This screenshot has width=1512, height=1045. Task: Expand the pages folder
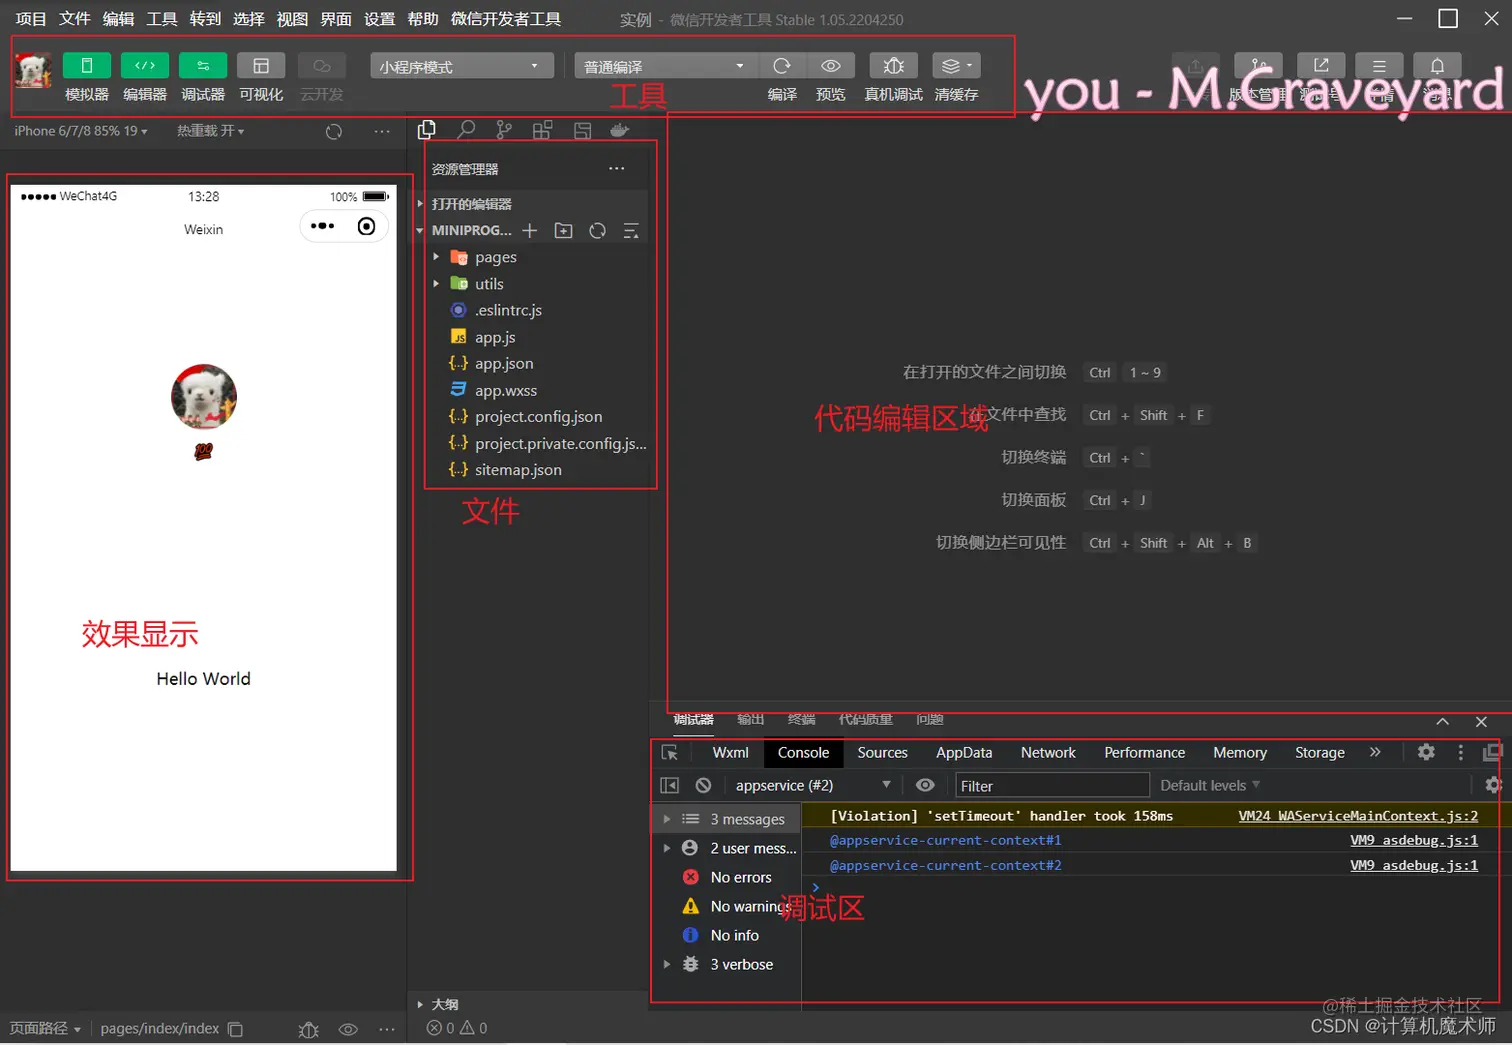pos(484,257)
